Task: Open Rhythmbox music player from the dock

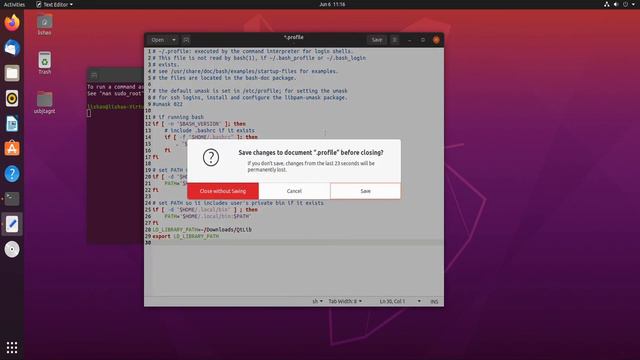Action: click(12, 98)
